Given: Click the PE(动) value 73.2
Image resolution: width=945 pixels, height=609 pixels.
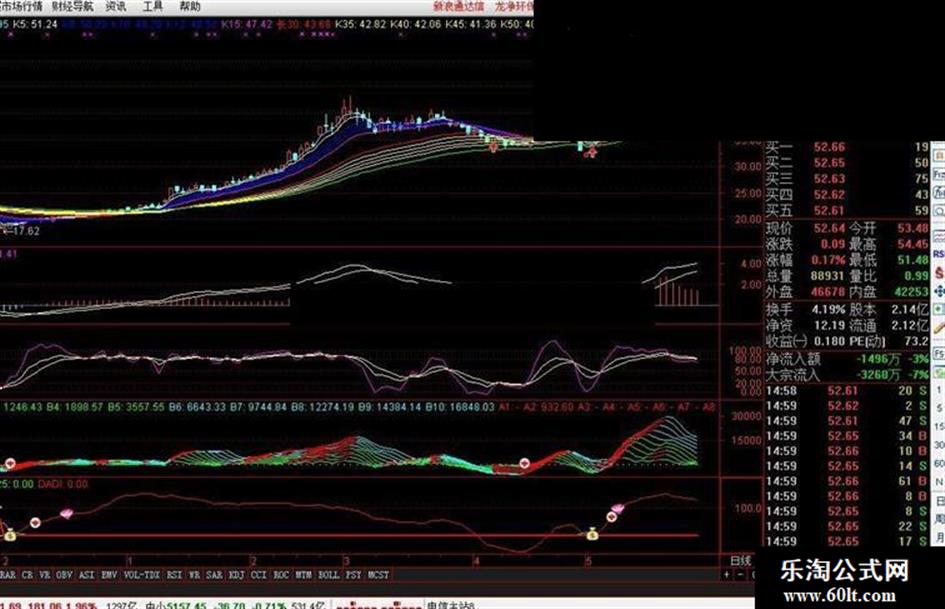Looking at the screenshot, I should 917,341.
